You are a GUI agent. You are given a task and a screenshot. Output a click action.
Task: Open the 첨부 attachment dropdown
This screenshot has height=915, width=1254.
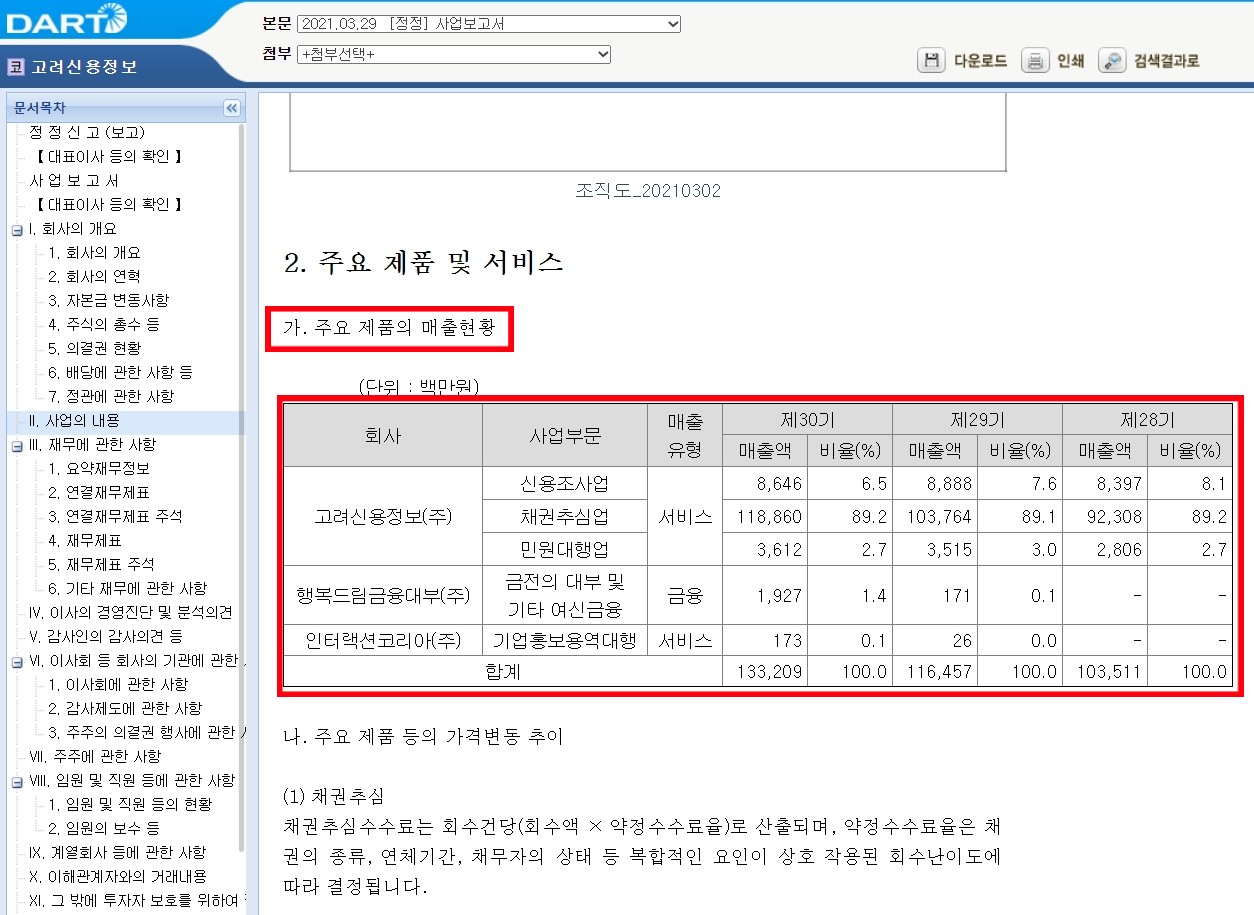pos(454,54)
